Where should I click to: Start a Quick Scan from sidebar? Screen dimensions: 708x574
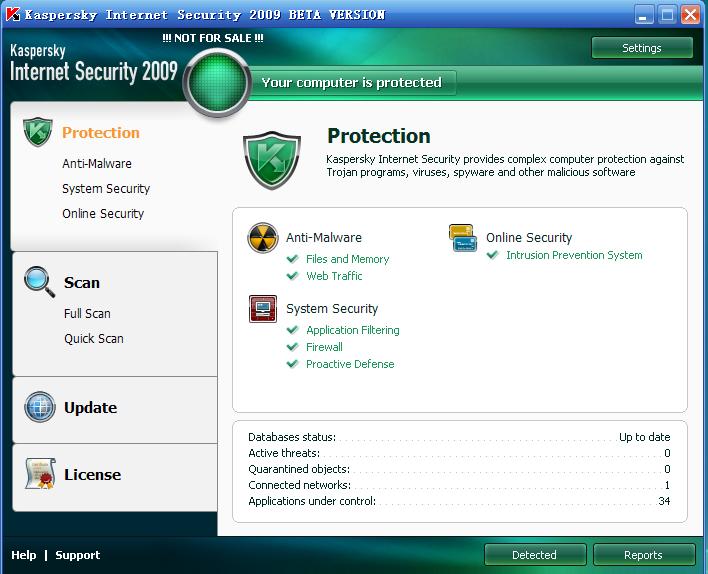94,339
